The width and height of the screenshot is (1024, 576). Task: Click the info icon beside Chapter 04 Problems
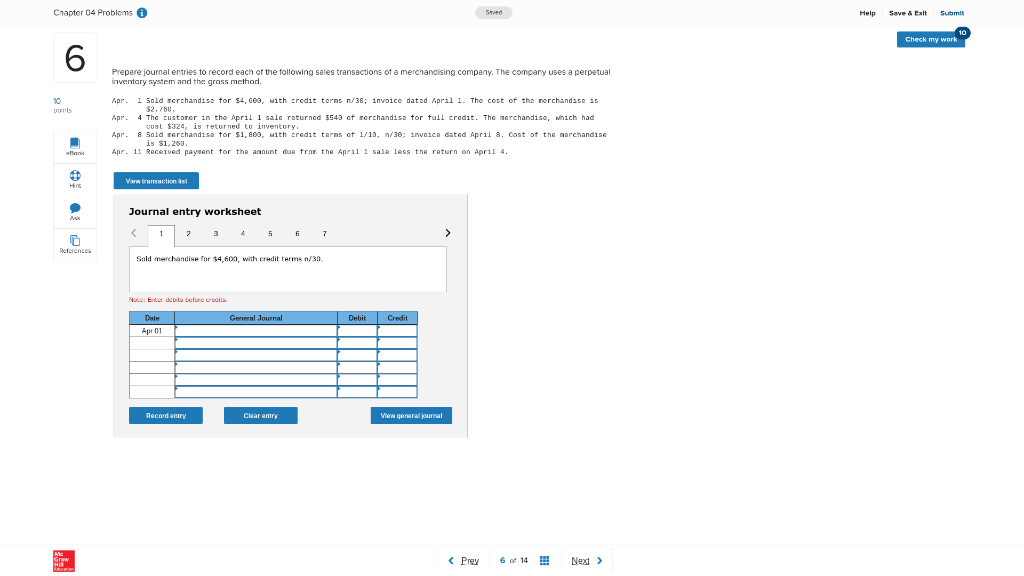140,13
